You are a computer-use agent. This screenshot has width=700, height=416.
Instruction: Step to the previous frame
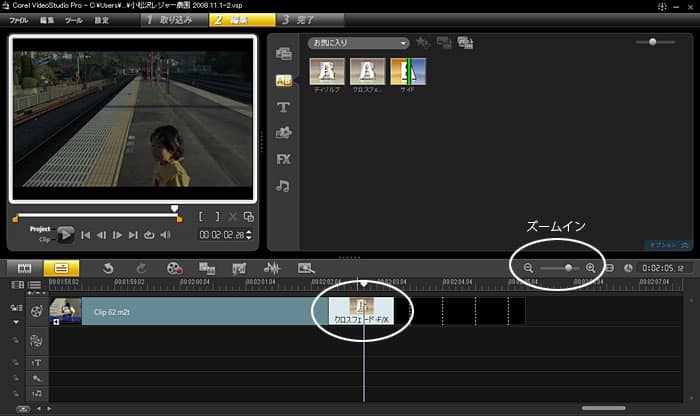click(101, 235)
